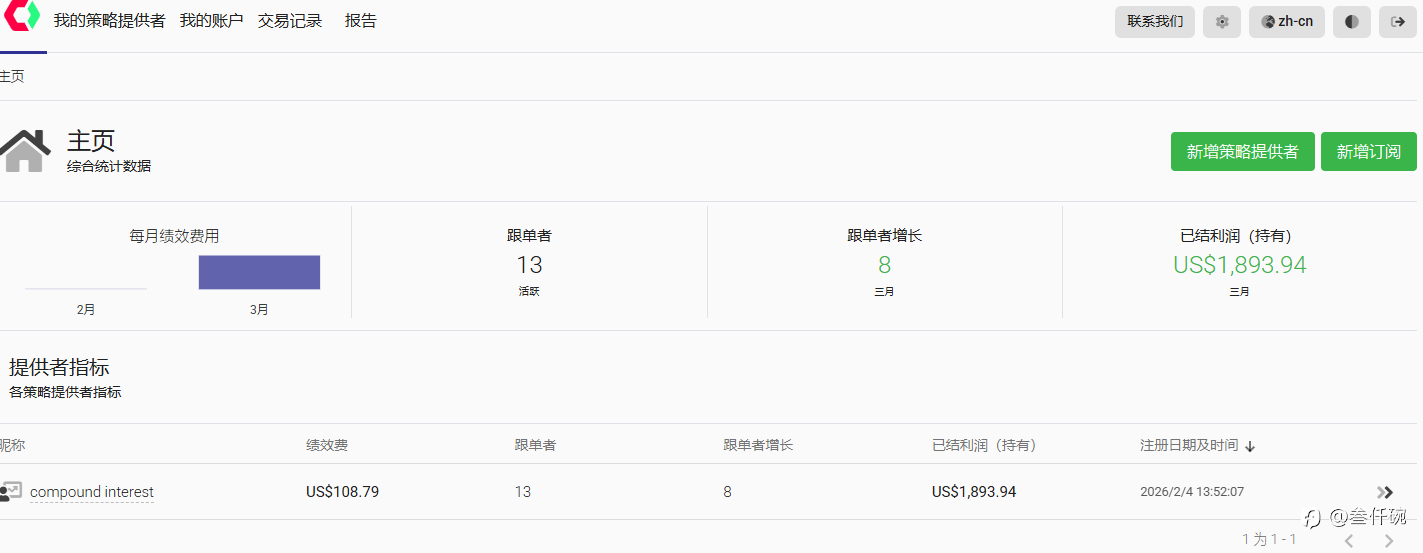Open the 报告 menu item

361,21
